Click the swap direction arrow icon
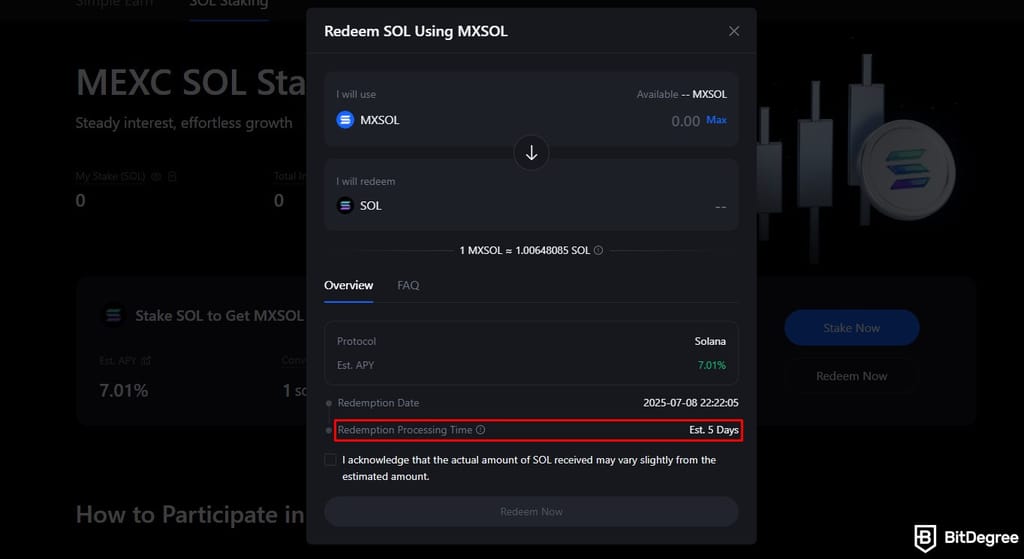The image size is (1024, 559). [532, 153]
